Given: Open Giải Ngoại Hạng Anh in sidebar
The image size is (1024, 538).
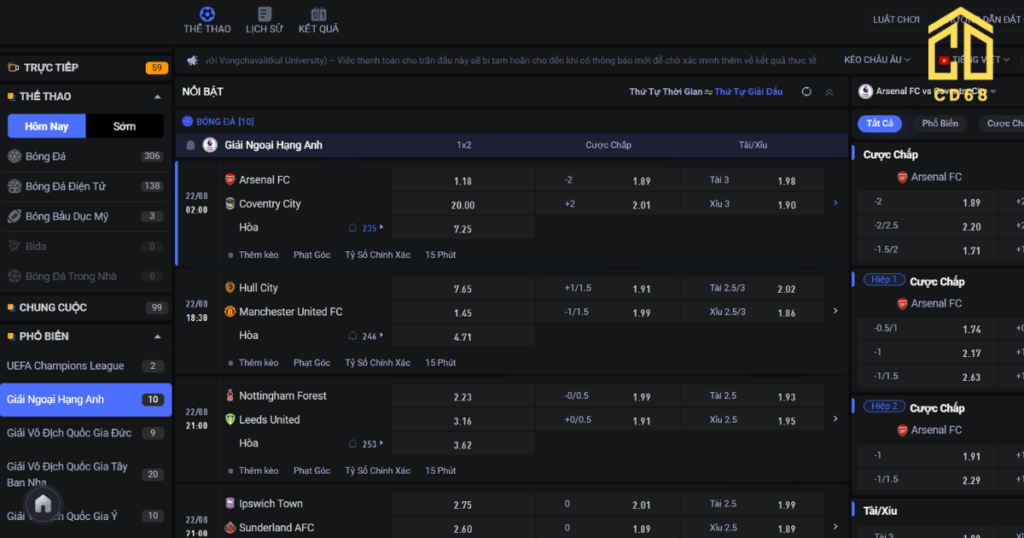Looking at the screenshot, I should (86, 400).
